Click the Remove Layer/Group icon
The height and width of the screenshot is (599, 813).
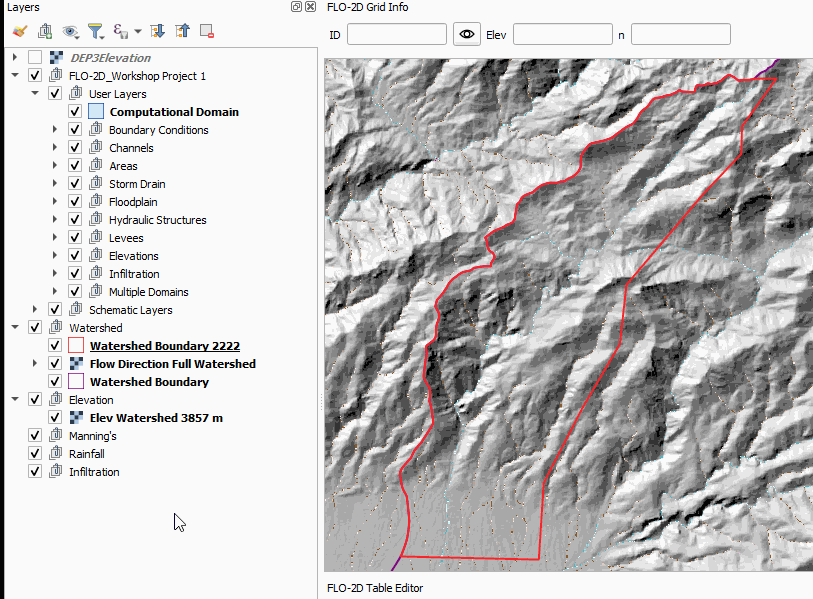tap(207, 32)
